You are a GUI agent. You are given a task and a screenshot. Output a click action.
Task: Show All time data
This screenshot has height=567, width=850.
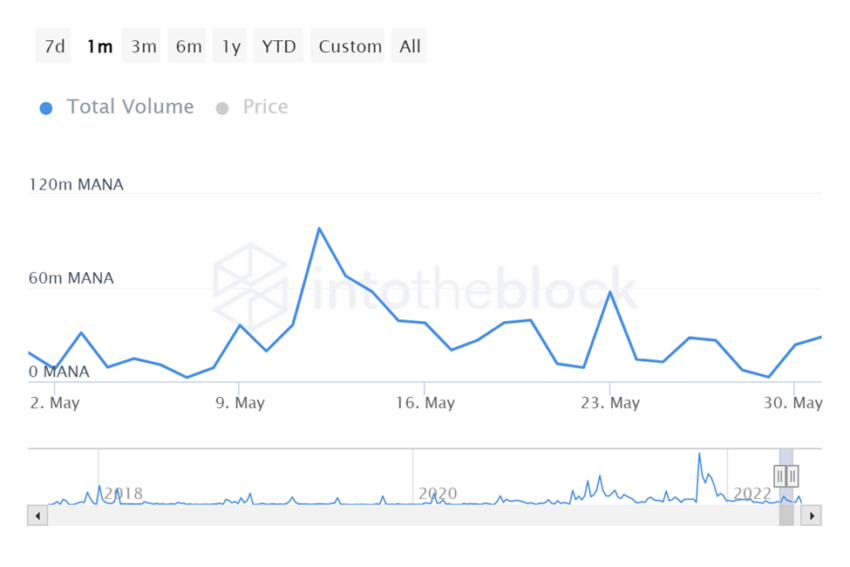409,46
